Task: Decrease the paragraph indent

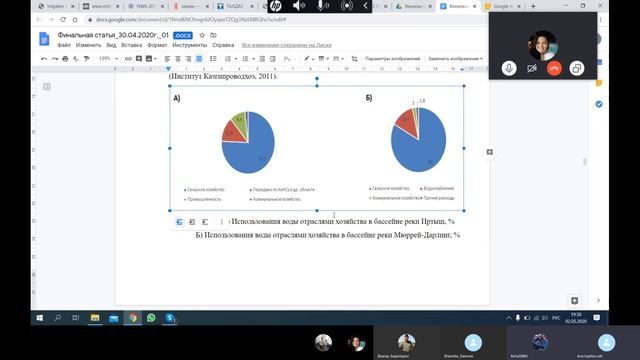Action: tap(262, 59)
